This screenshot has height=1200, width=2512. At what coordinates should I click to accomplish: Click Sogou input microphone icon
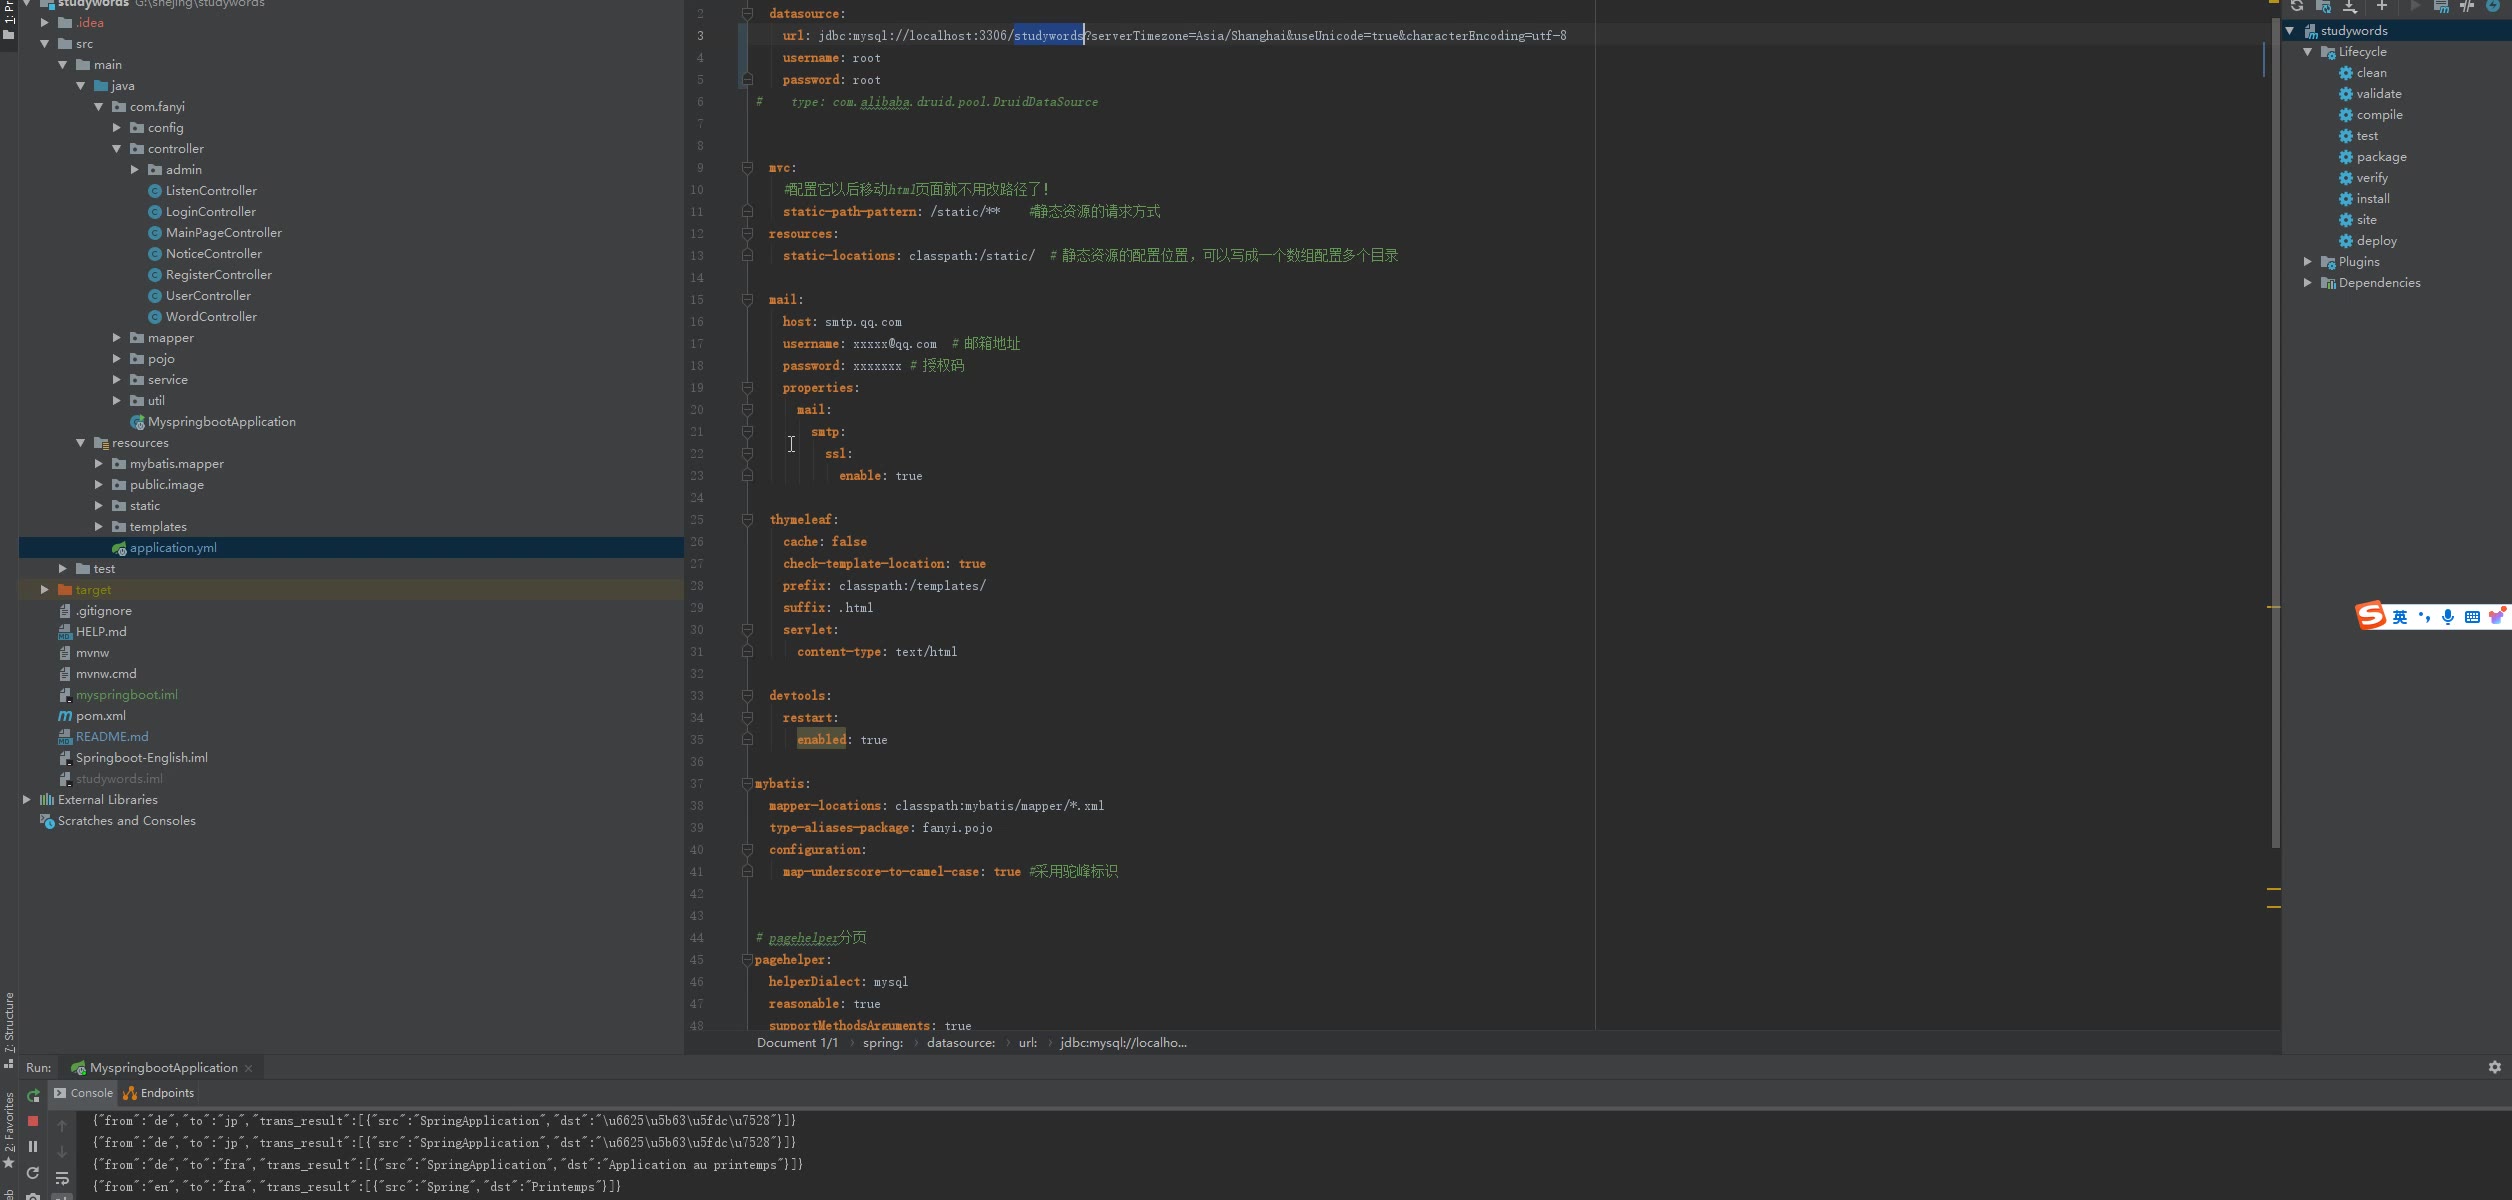pyautogui.click(x=2447, y=617)
